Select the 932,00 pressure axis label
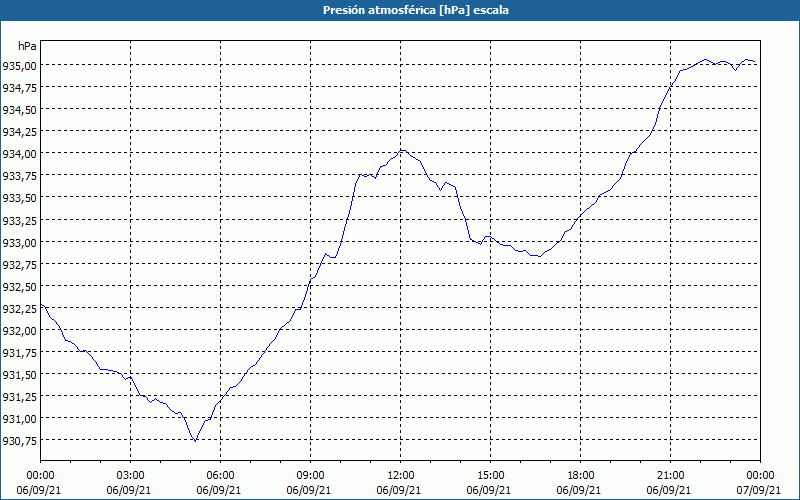This screenshot has height=500, width=800. pyautogui.click(x=19, y=330)
